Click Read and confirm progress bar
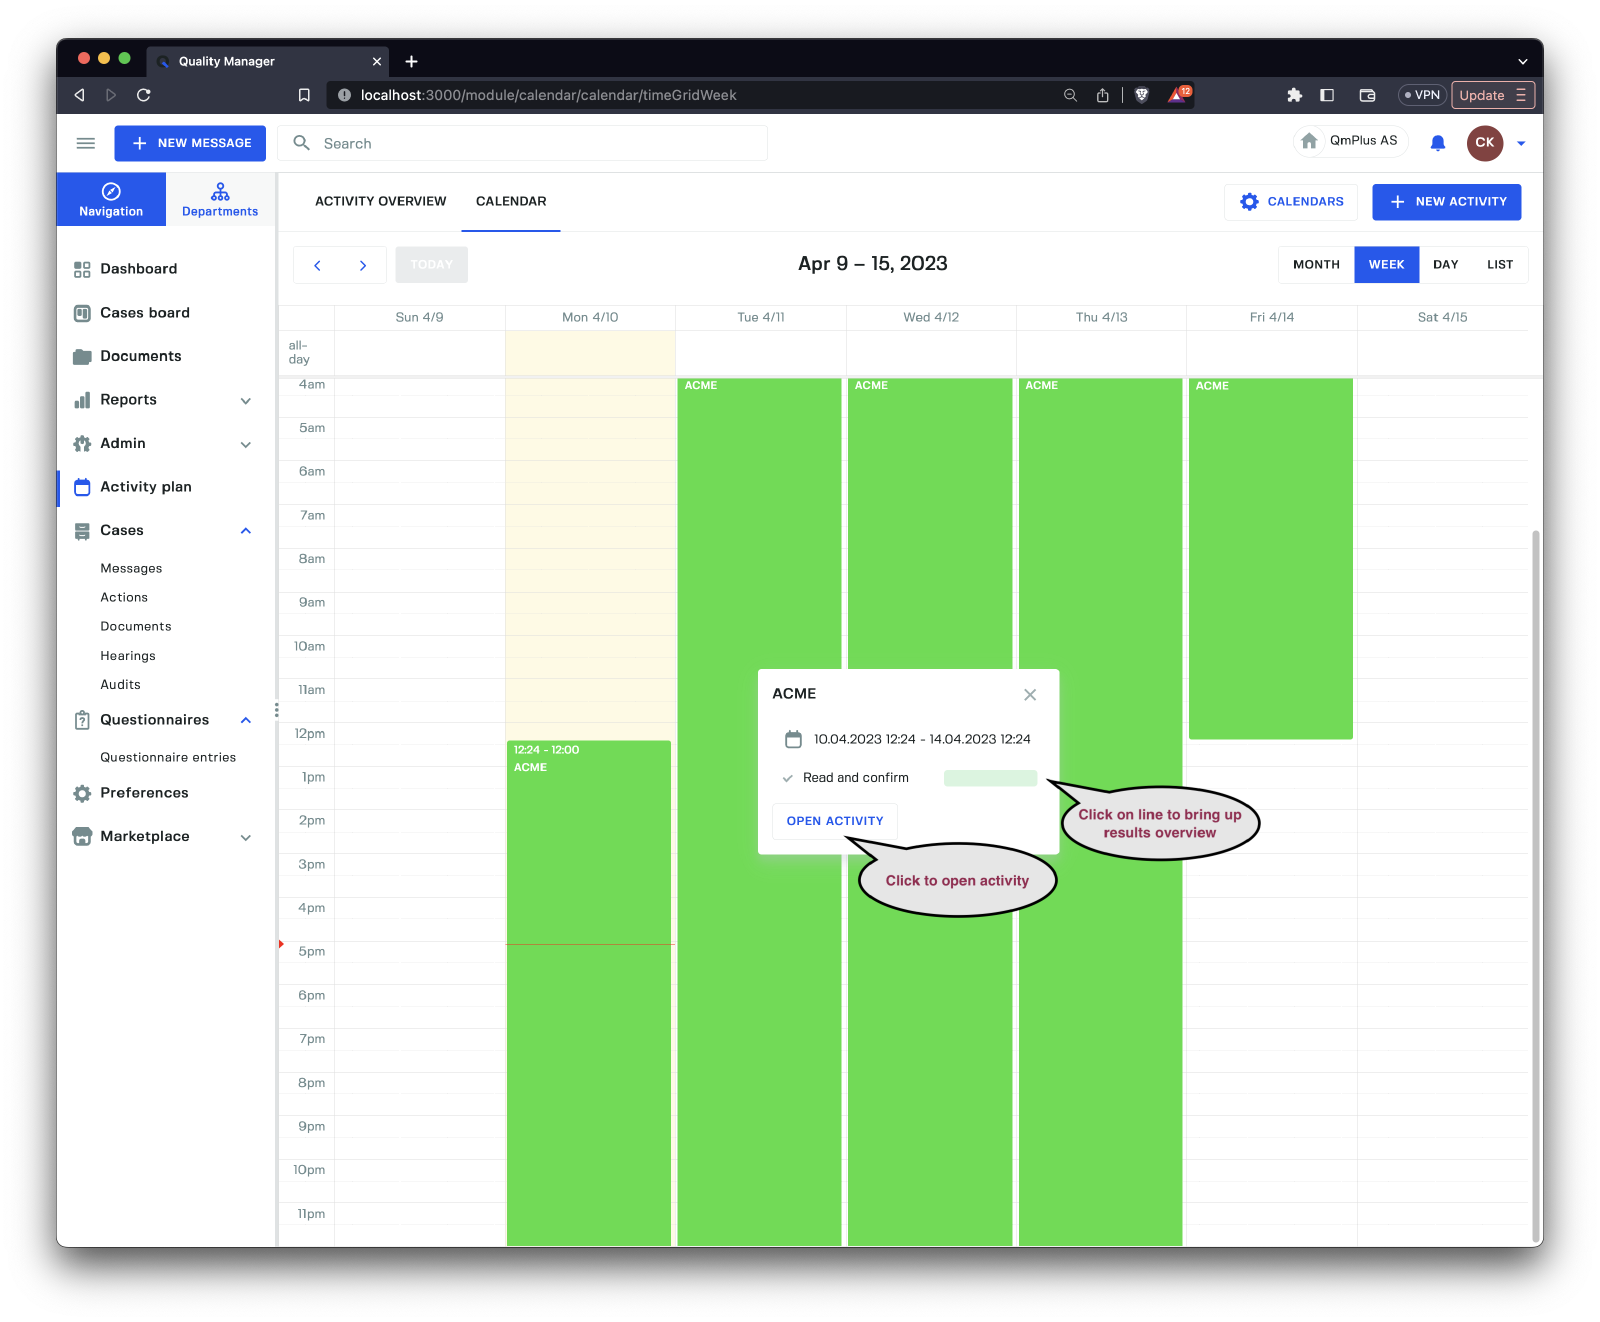This screenshot has width=1600, height=1322. tap(990, 779)
